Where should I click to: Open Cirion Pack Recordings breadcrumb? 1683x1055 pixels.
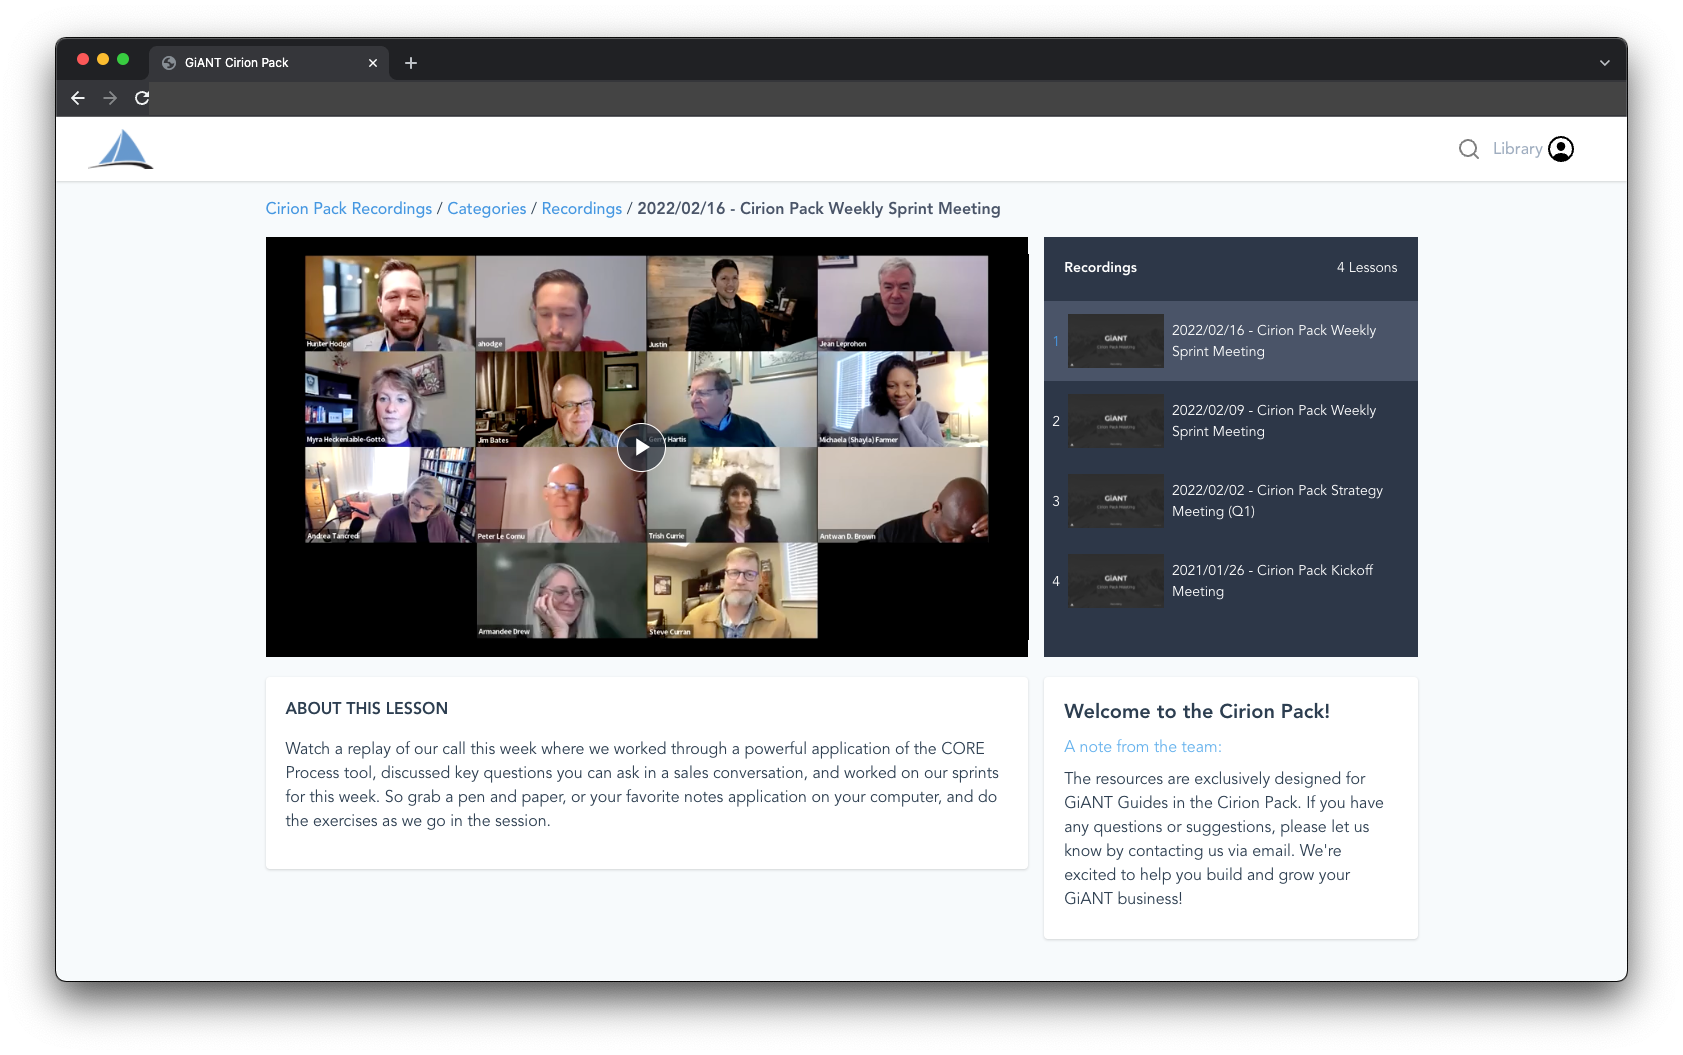tap(349, 208)
